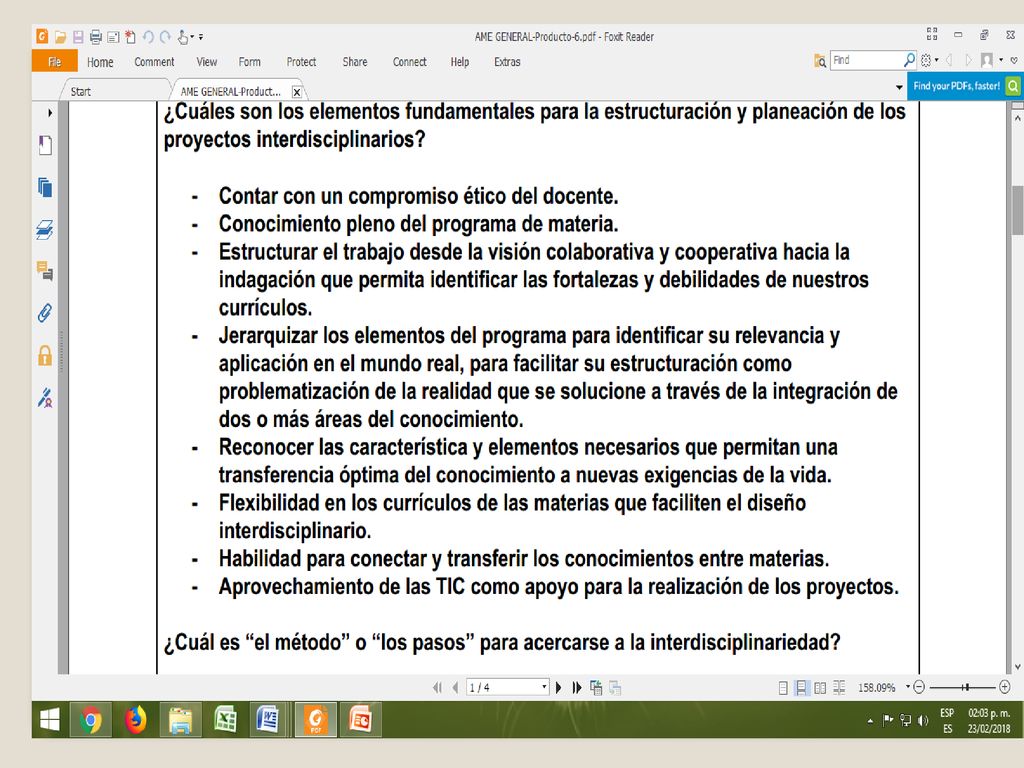
Task: Undo the last action
Action: (148, 37)
